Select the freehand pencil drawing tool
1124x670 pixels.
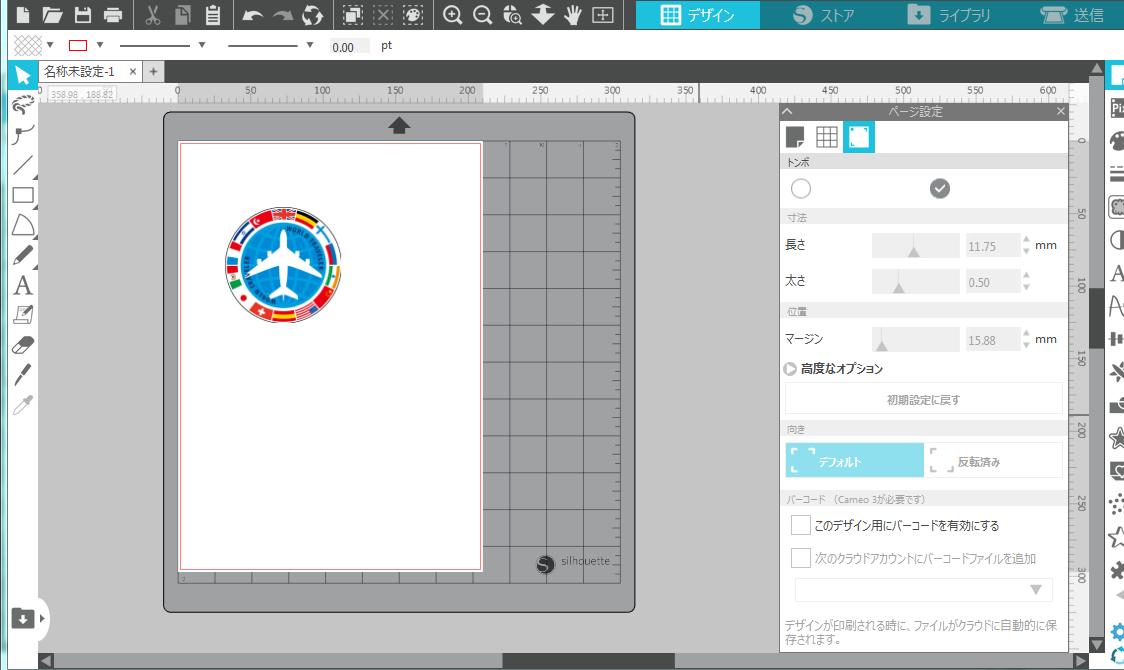[x=23, y=255]
